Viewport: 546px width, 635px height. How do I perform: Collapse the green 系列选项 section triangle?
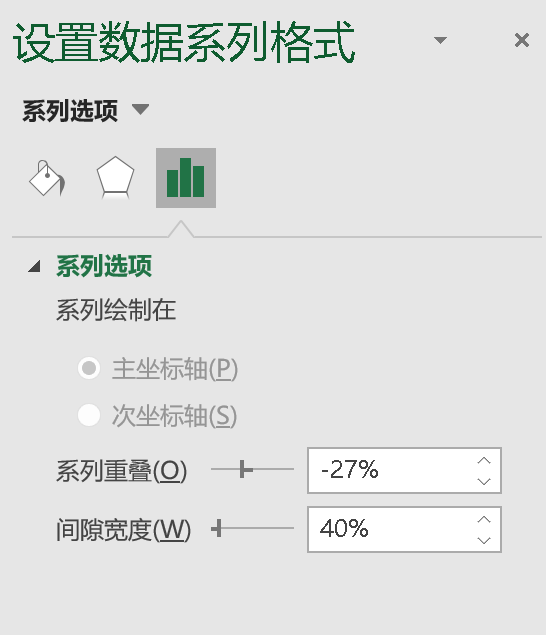(x=34, y=266)
